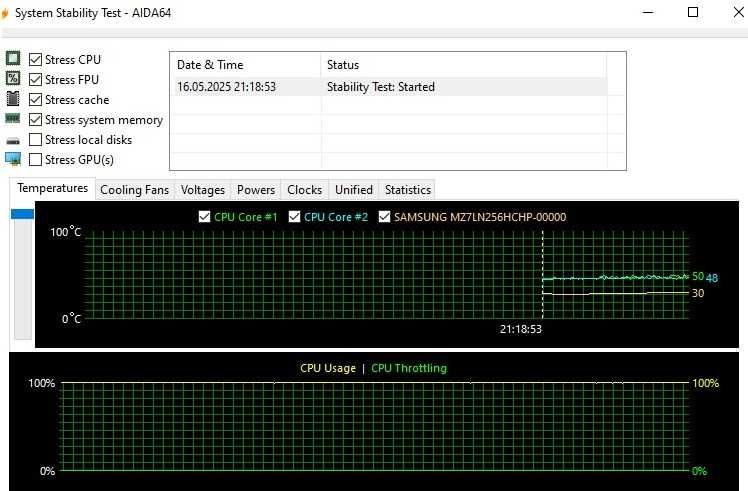Close the System Stability Test window
This screenshot has height=491, width=748.
[x=738, y=12]
